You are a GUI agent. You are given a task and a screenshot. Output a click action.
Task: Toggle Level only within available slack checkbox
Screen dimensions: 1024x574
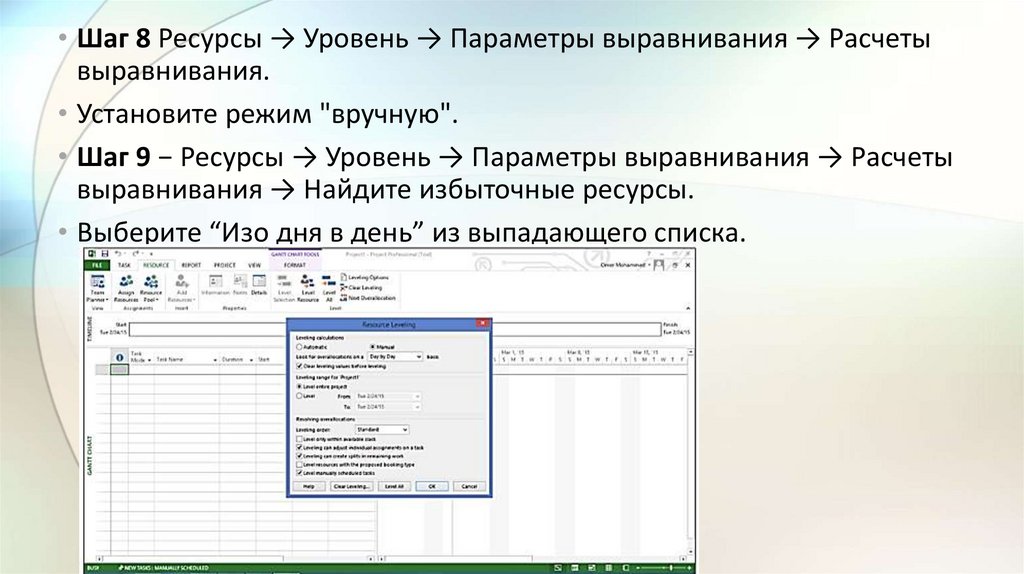300,439
